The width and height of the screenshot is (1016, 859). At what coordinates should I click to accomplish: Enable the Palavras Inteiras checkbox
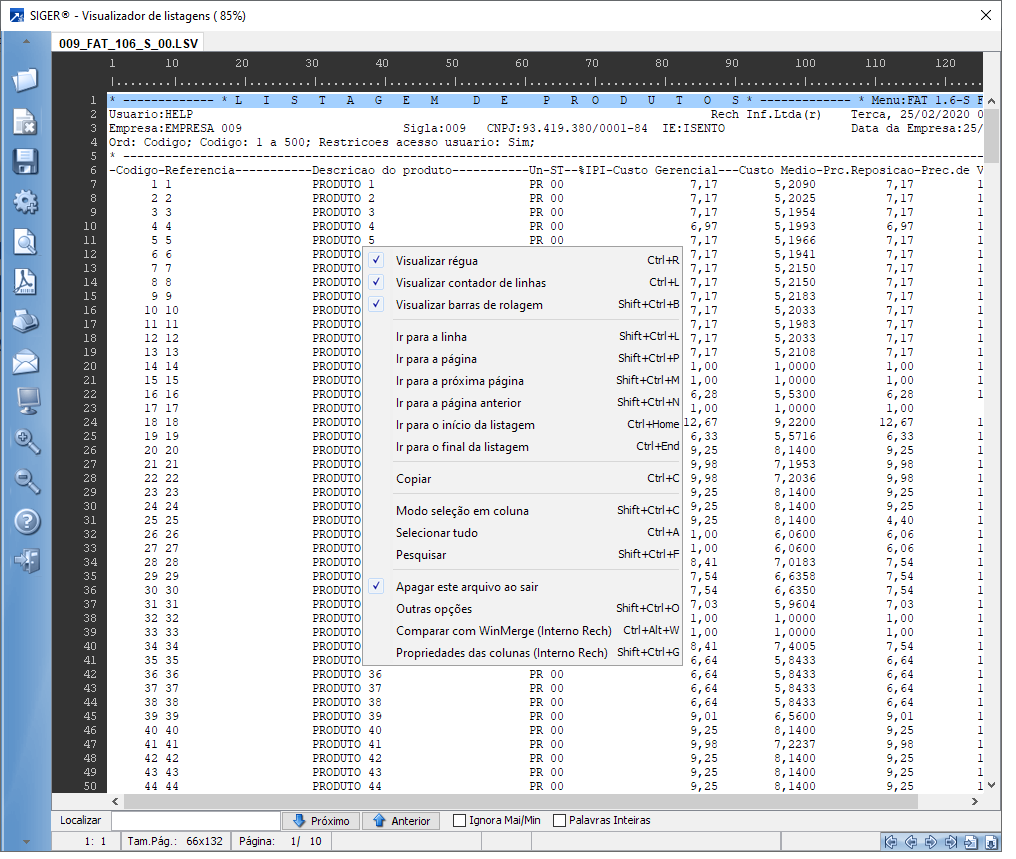click(x=559, y=821)
